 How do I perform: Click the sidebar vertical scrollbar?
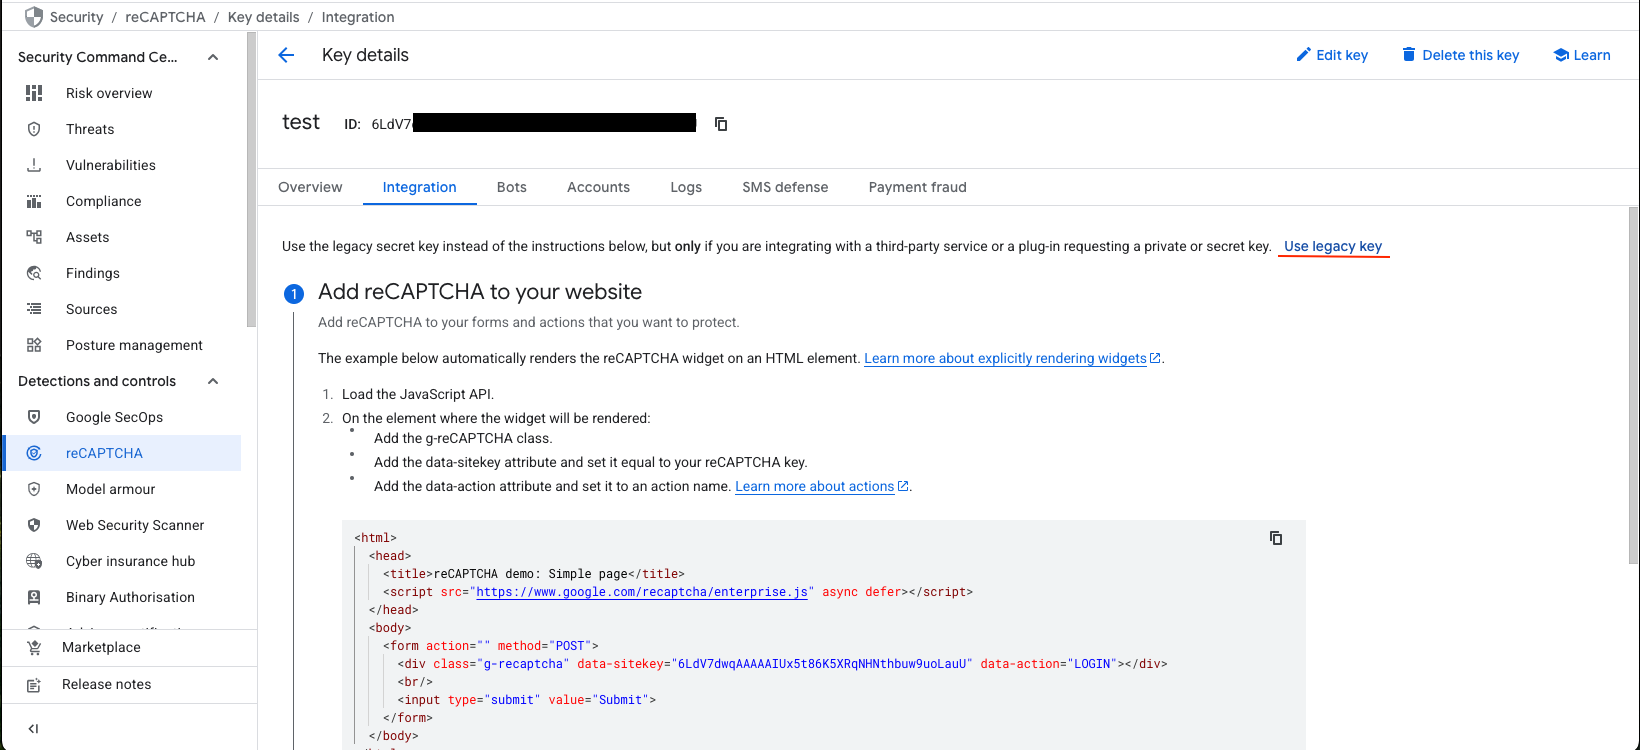pos(251,180)
